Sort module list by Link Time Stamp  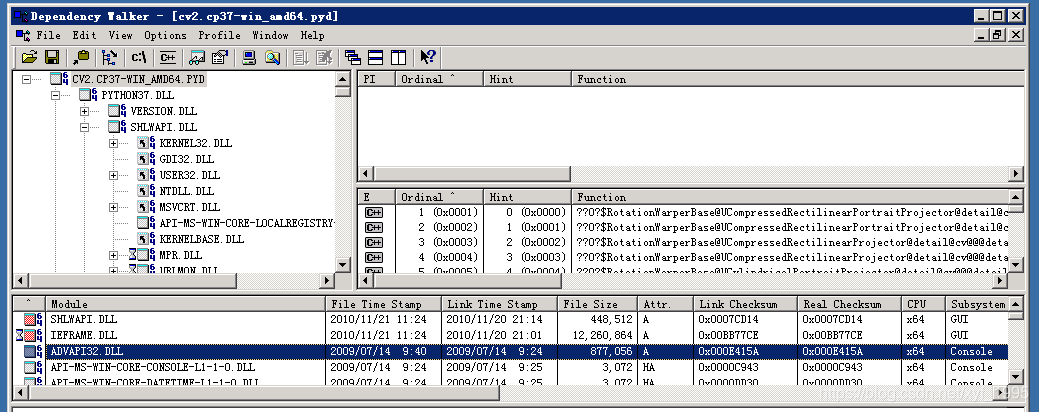pyautogui.click(x=500, y=305)
